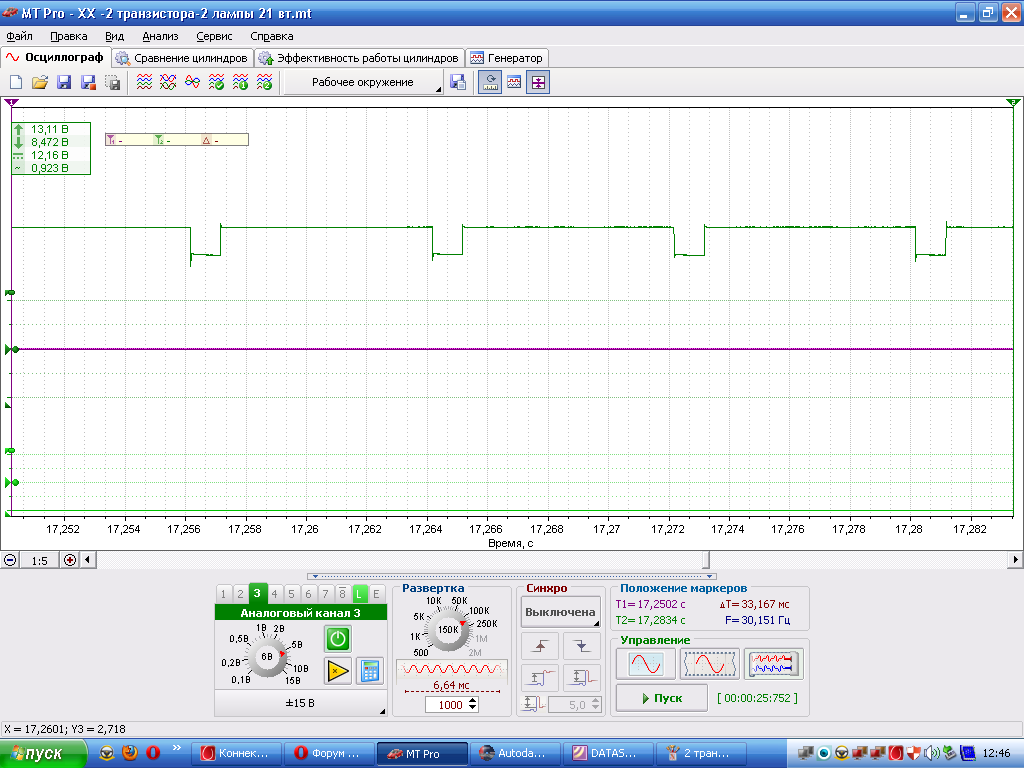The width and height of the screenshot is (1024, 768).
Task: Select falling-edge trigger button
Action: point(581,647)
